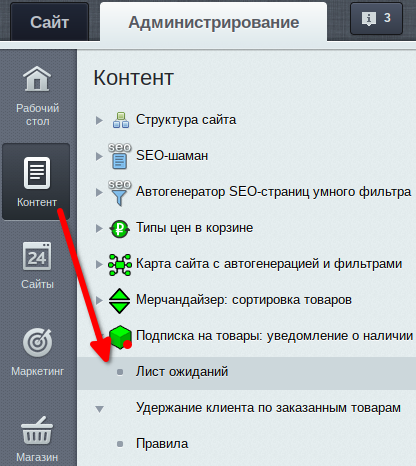Viewport: 416px width, 466px height.
Task: Open Автогенератор SEO-страниц умного фильтра
Action: coord(274,192)
